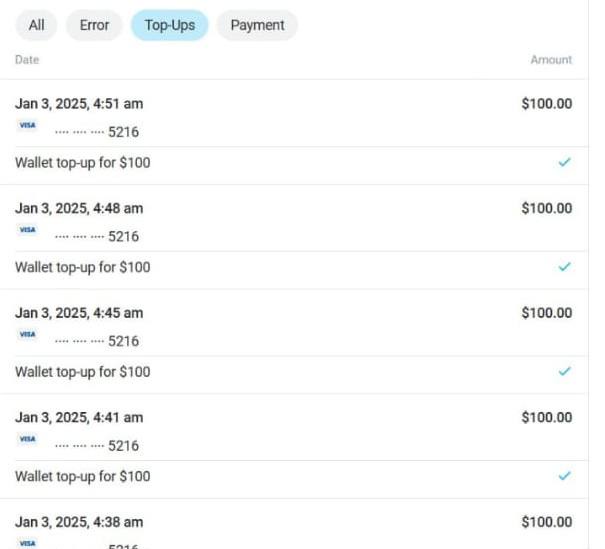The image size is (605, 549).
Task: Click the Wallet top-up description for 4:41 am
Action: [83, 476]
